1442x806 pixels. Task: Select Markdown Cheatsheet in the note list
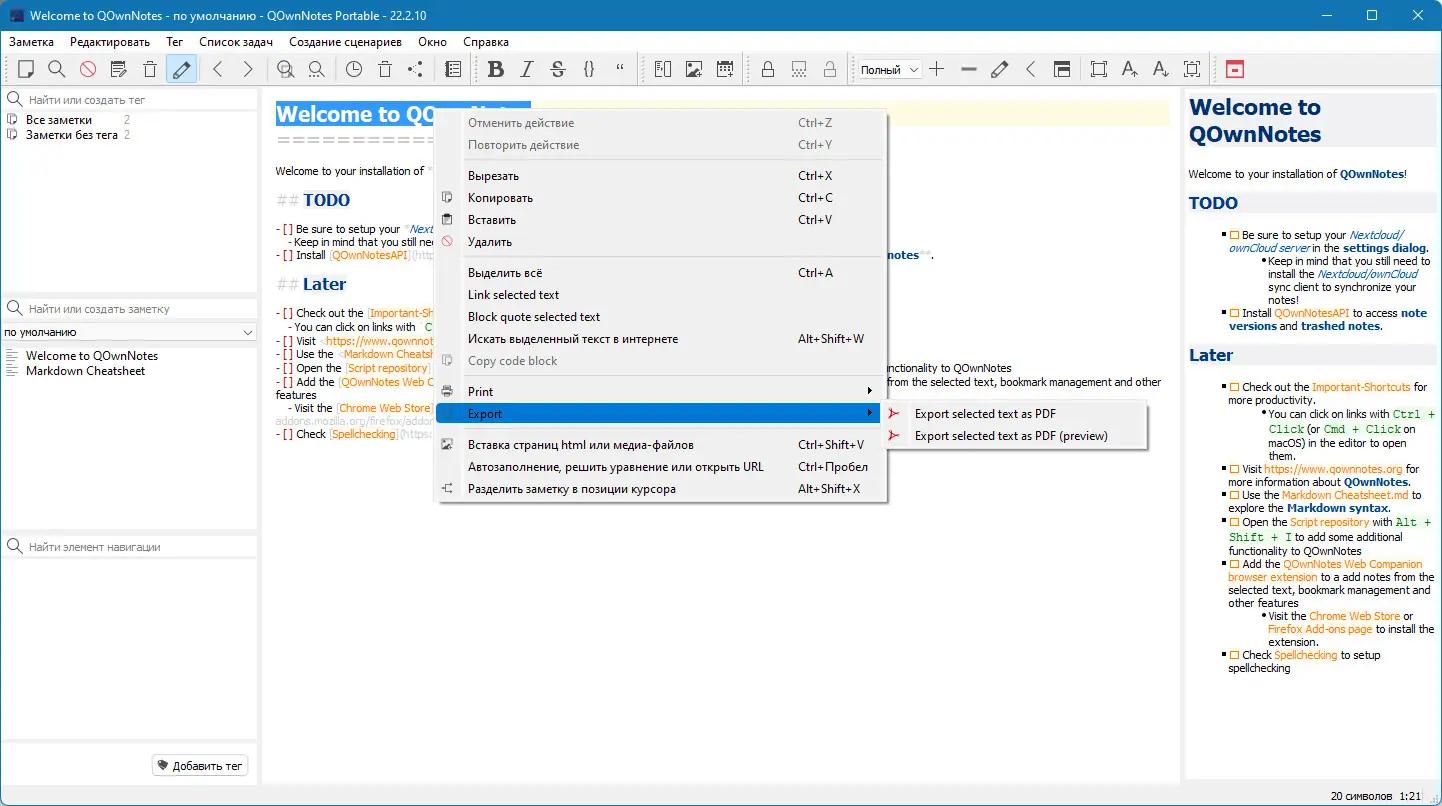85,371
